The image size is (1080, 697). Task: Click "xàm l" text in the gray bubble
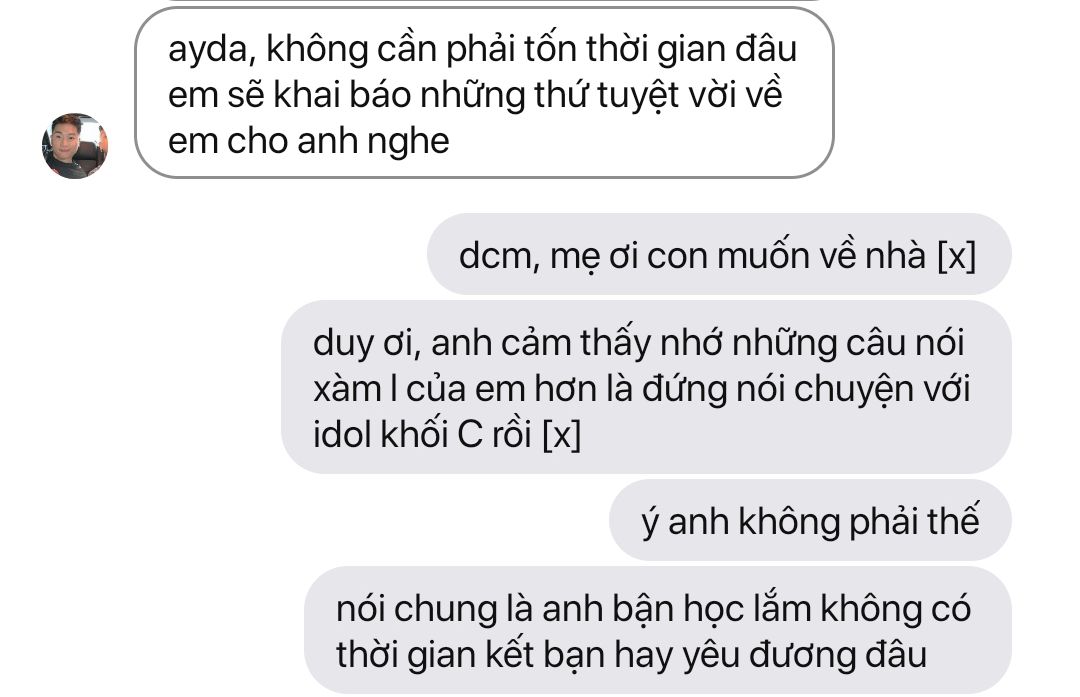pyautogui.click(x=355, y=389)
